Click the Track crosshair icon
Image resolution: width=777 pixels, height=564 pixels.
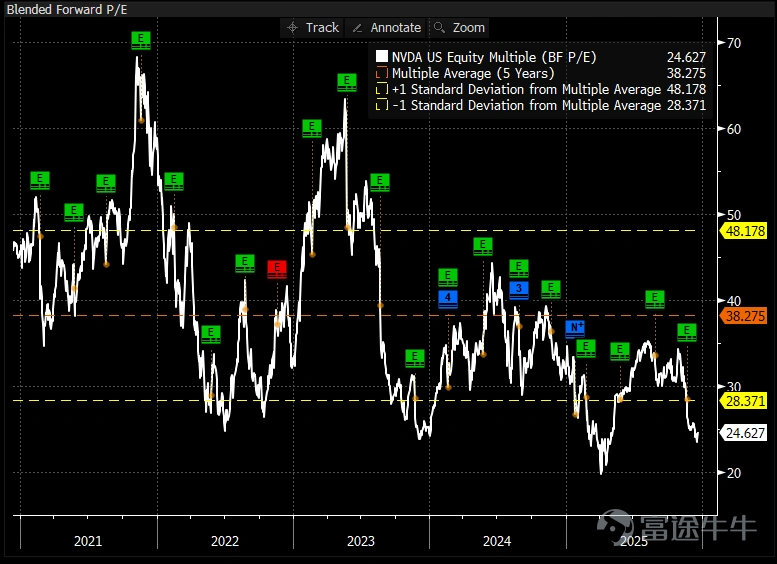pyautogui.click(x=293, y=28)
